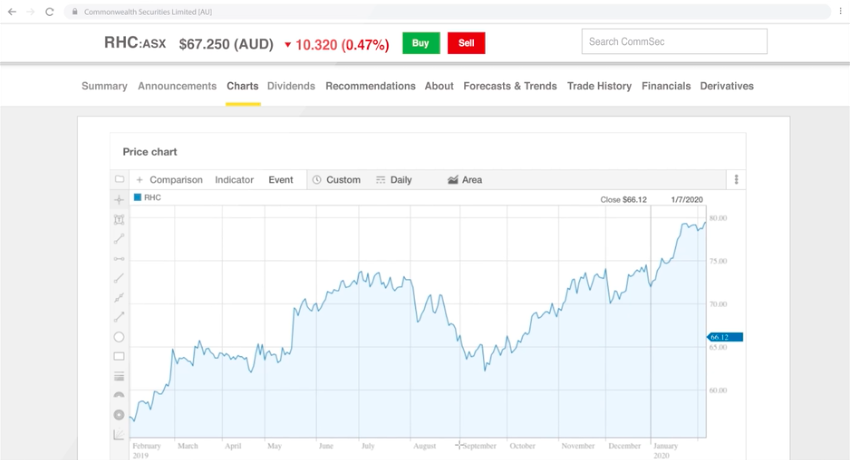Click the $67.250 (AUD) price
The image size is (850, 460).
(x=226, y=44)
